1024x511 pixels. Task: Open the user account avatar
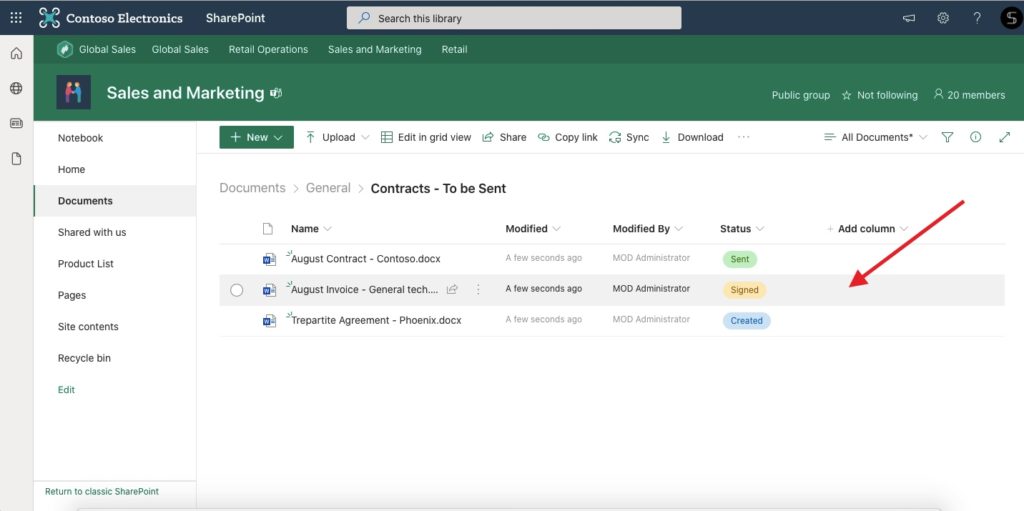click(1010, 18)
